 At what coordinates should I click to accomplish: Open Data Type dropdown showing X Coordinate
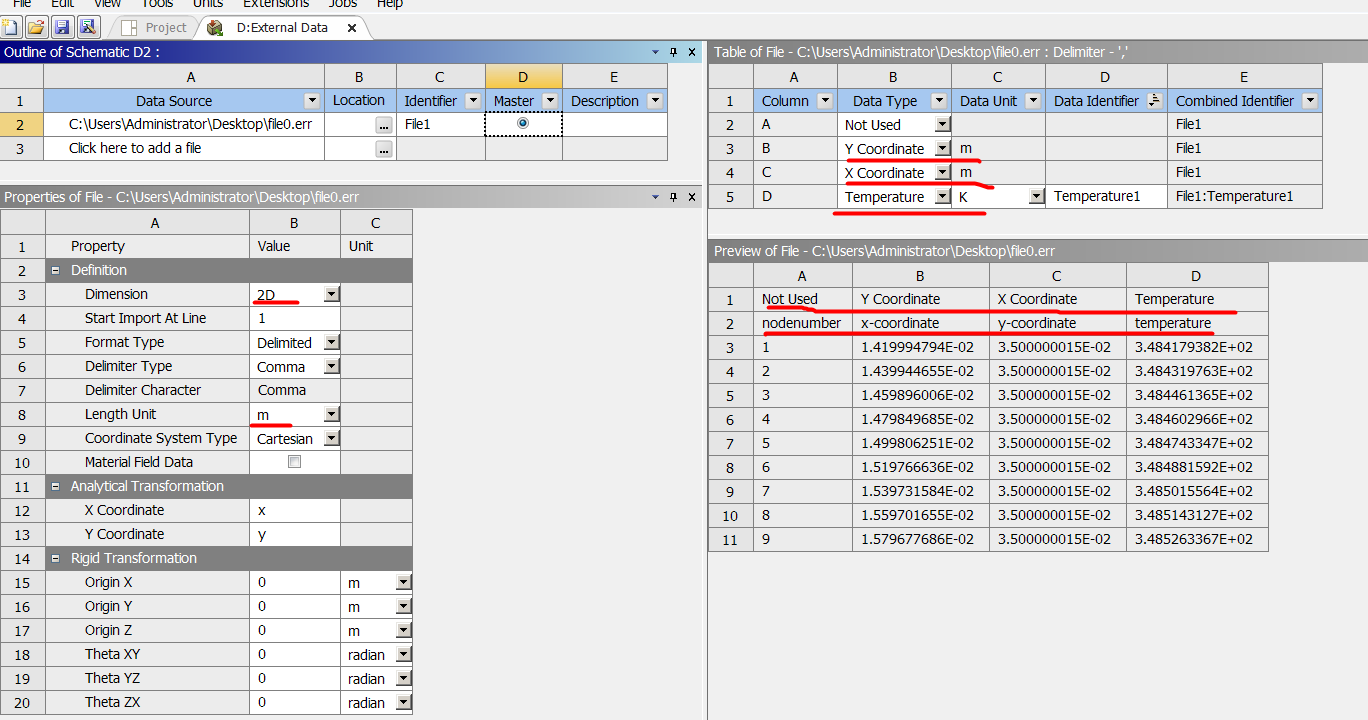point(942,173)
